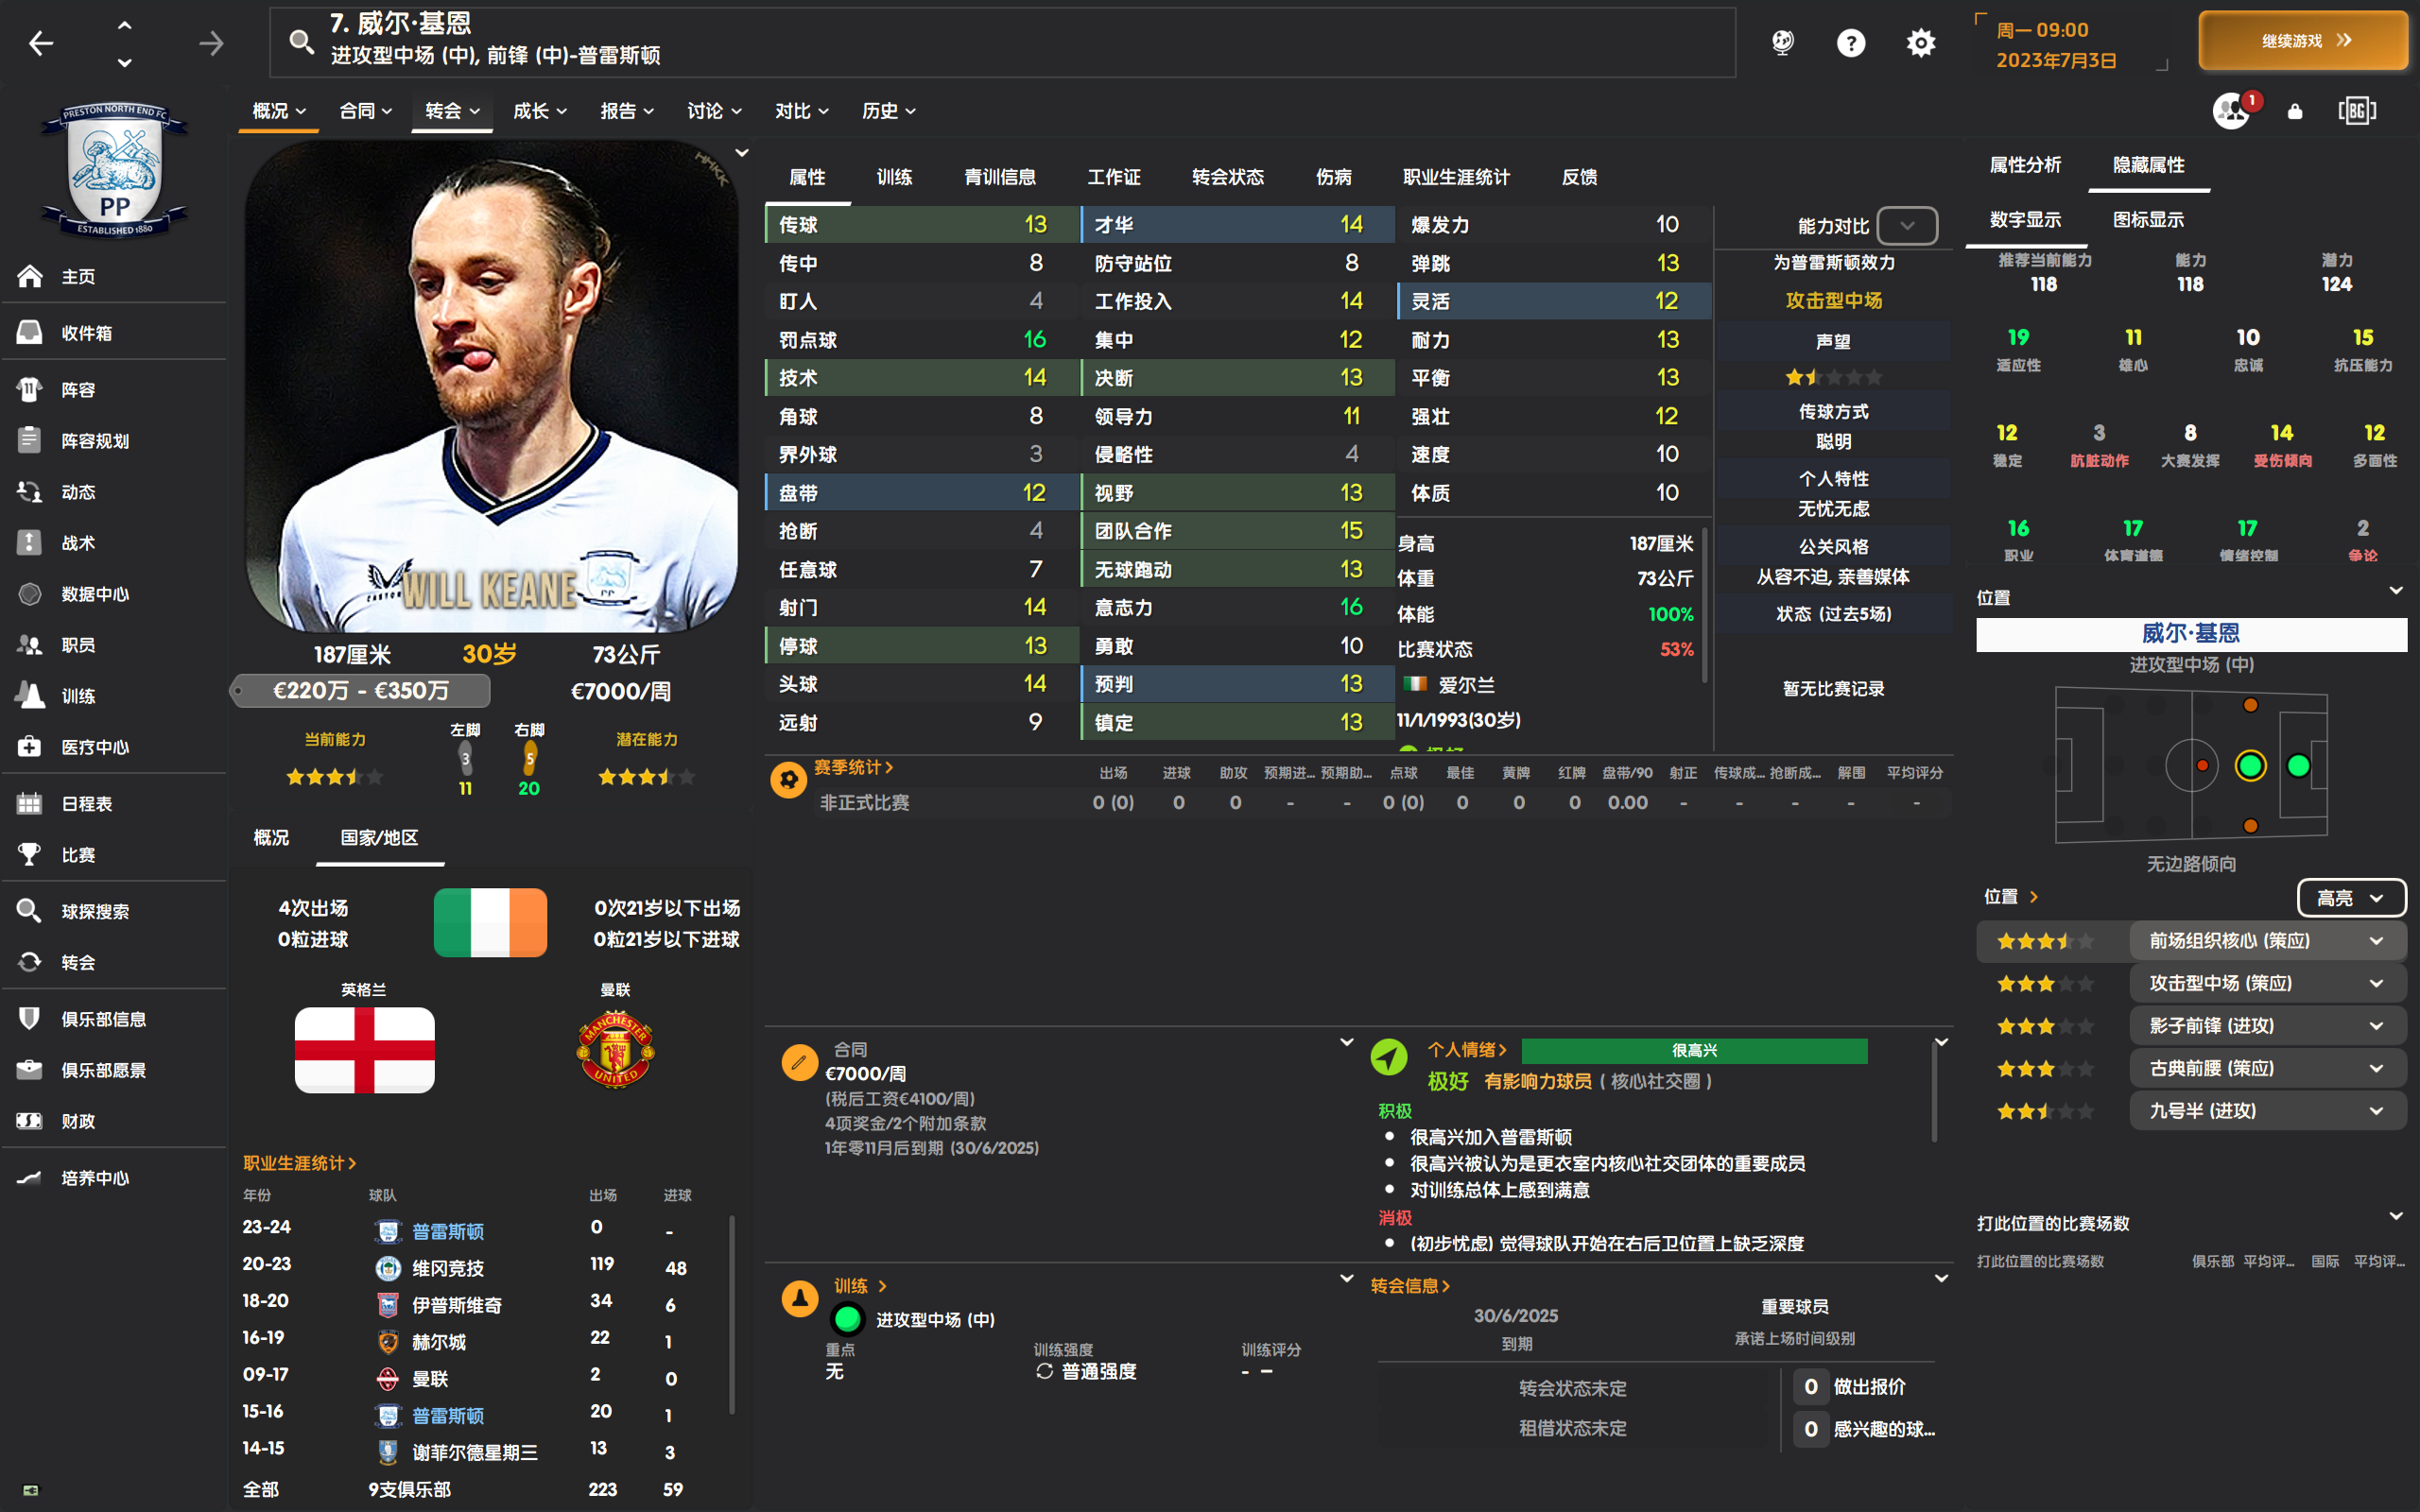
Task: Expand 前场组织核心 (策应) role dropdown
Action: tap(2375, 941)
